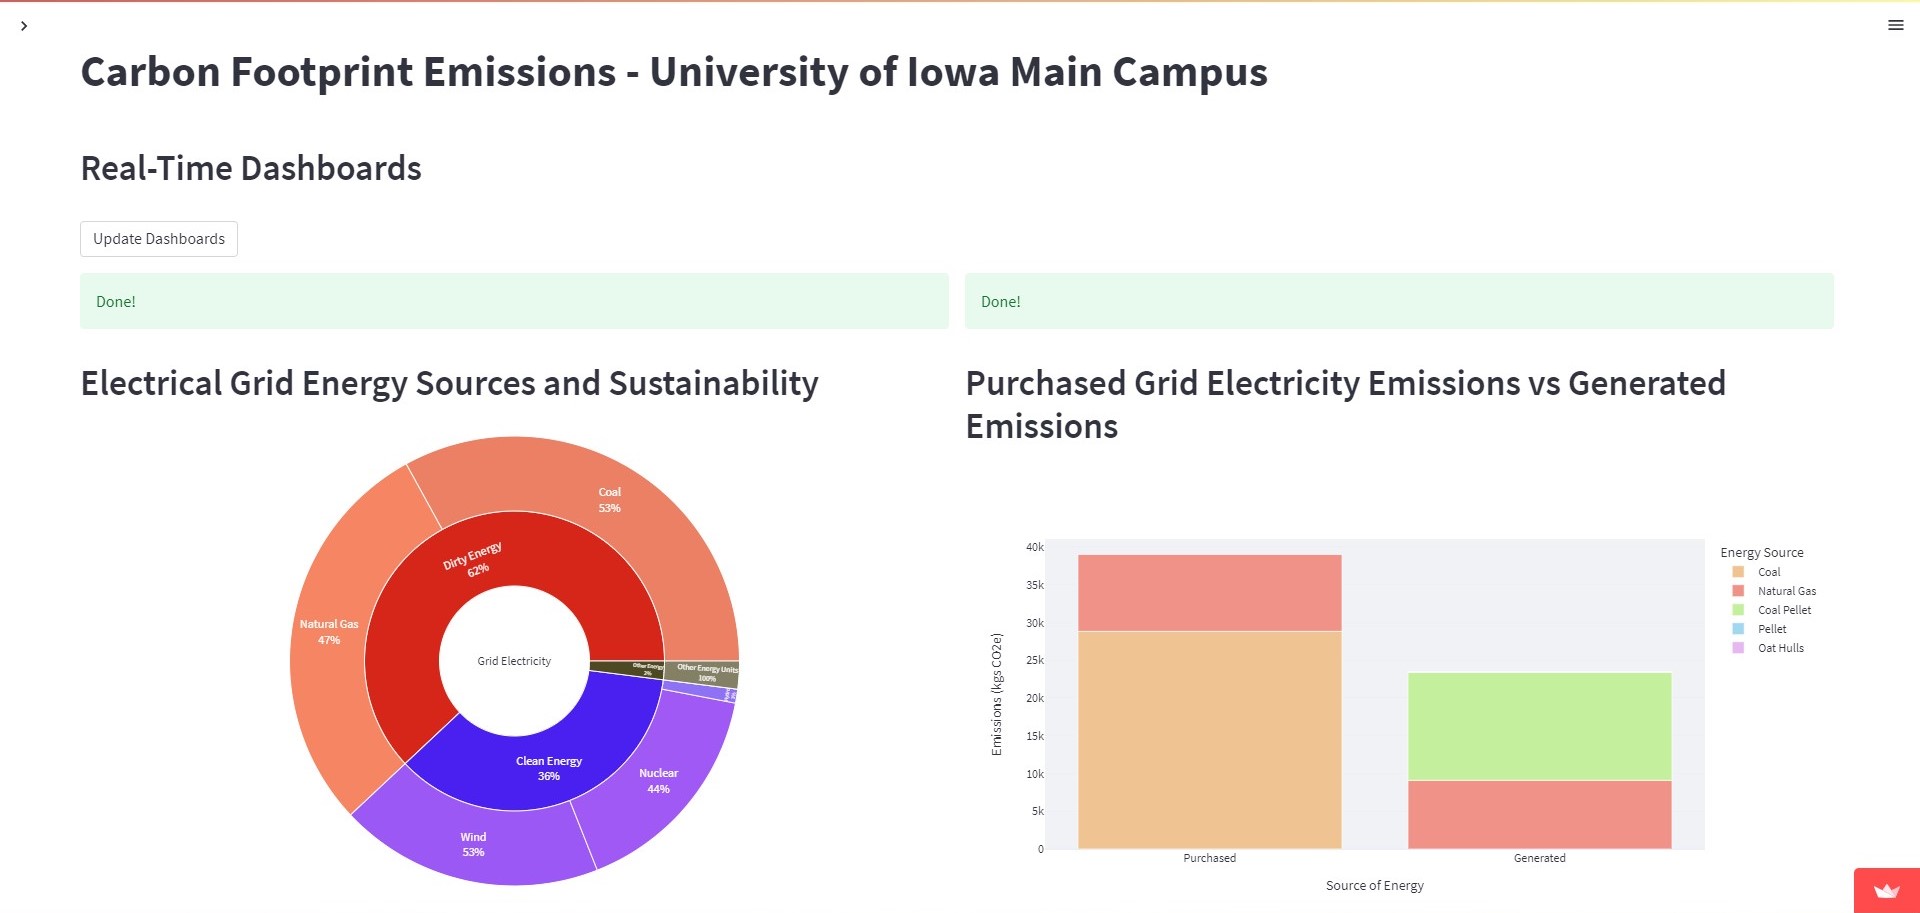Click the Grid Electricity center circle
Viewport: 1920px width, 913px height.
513,660
